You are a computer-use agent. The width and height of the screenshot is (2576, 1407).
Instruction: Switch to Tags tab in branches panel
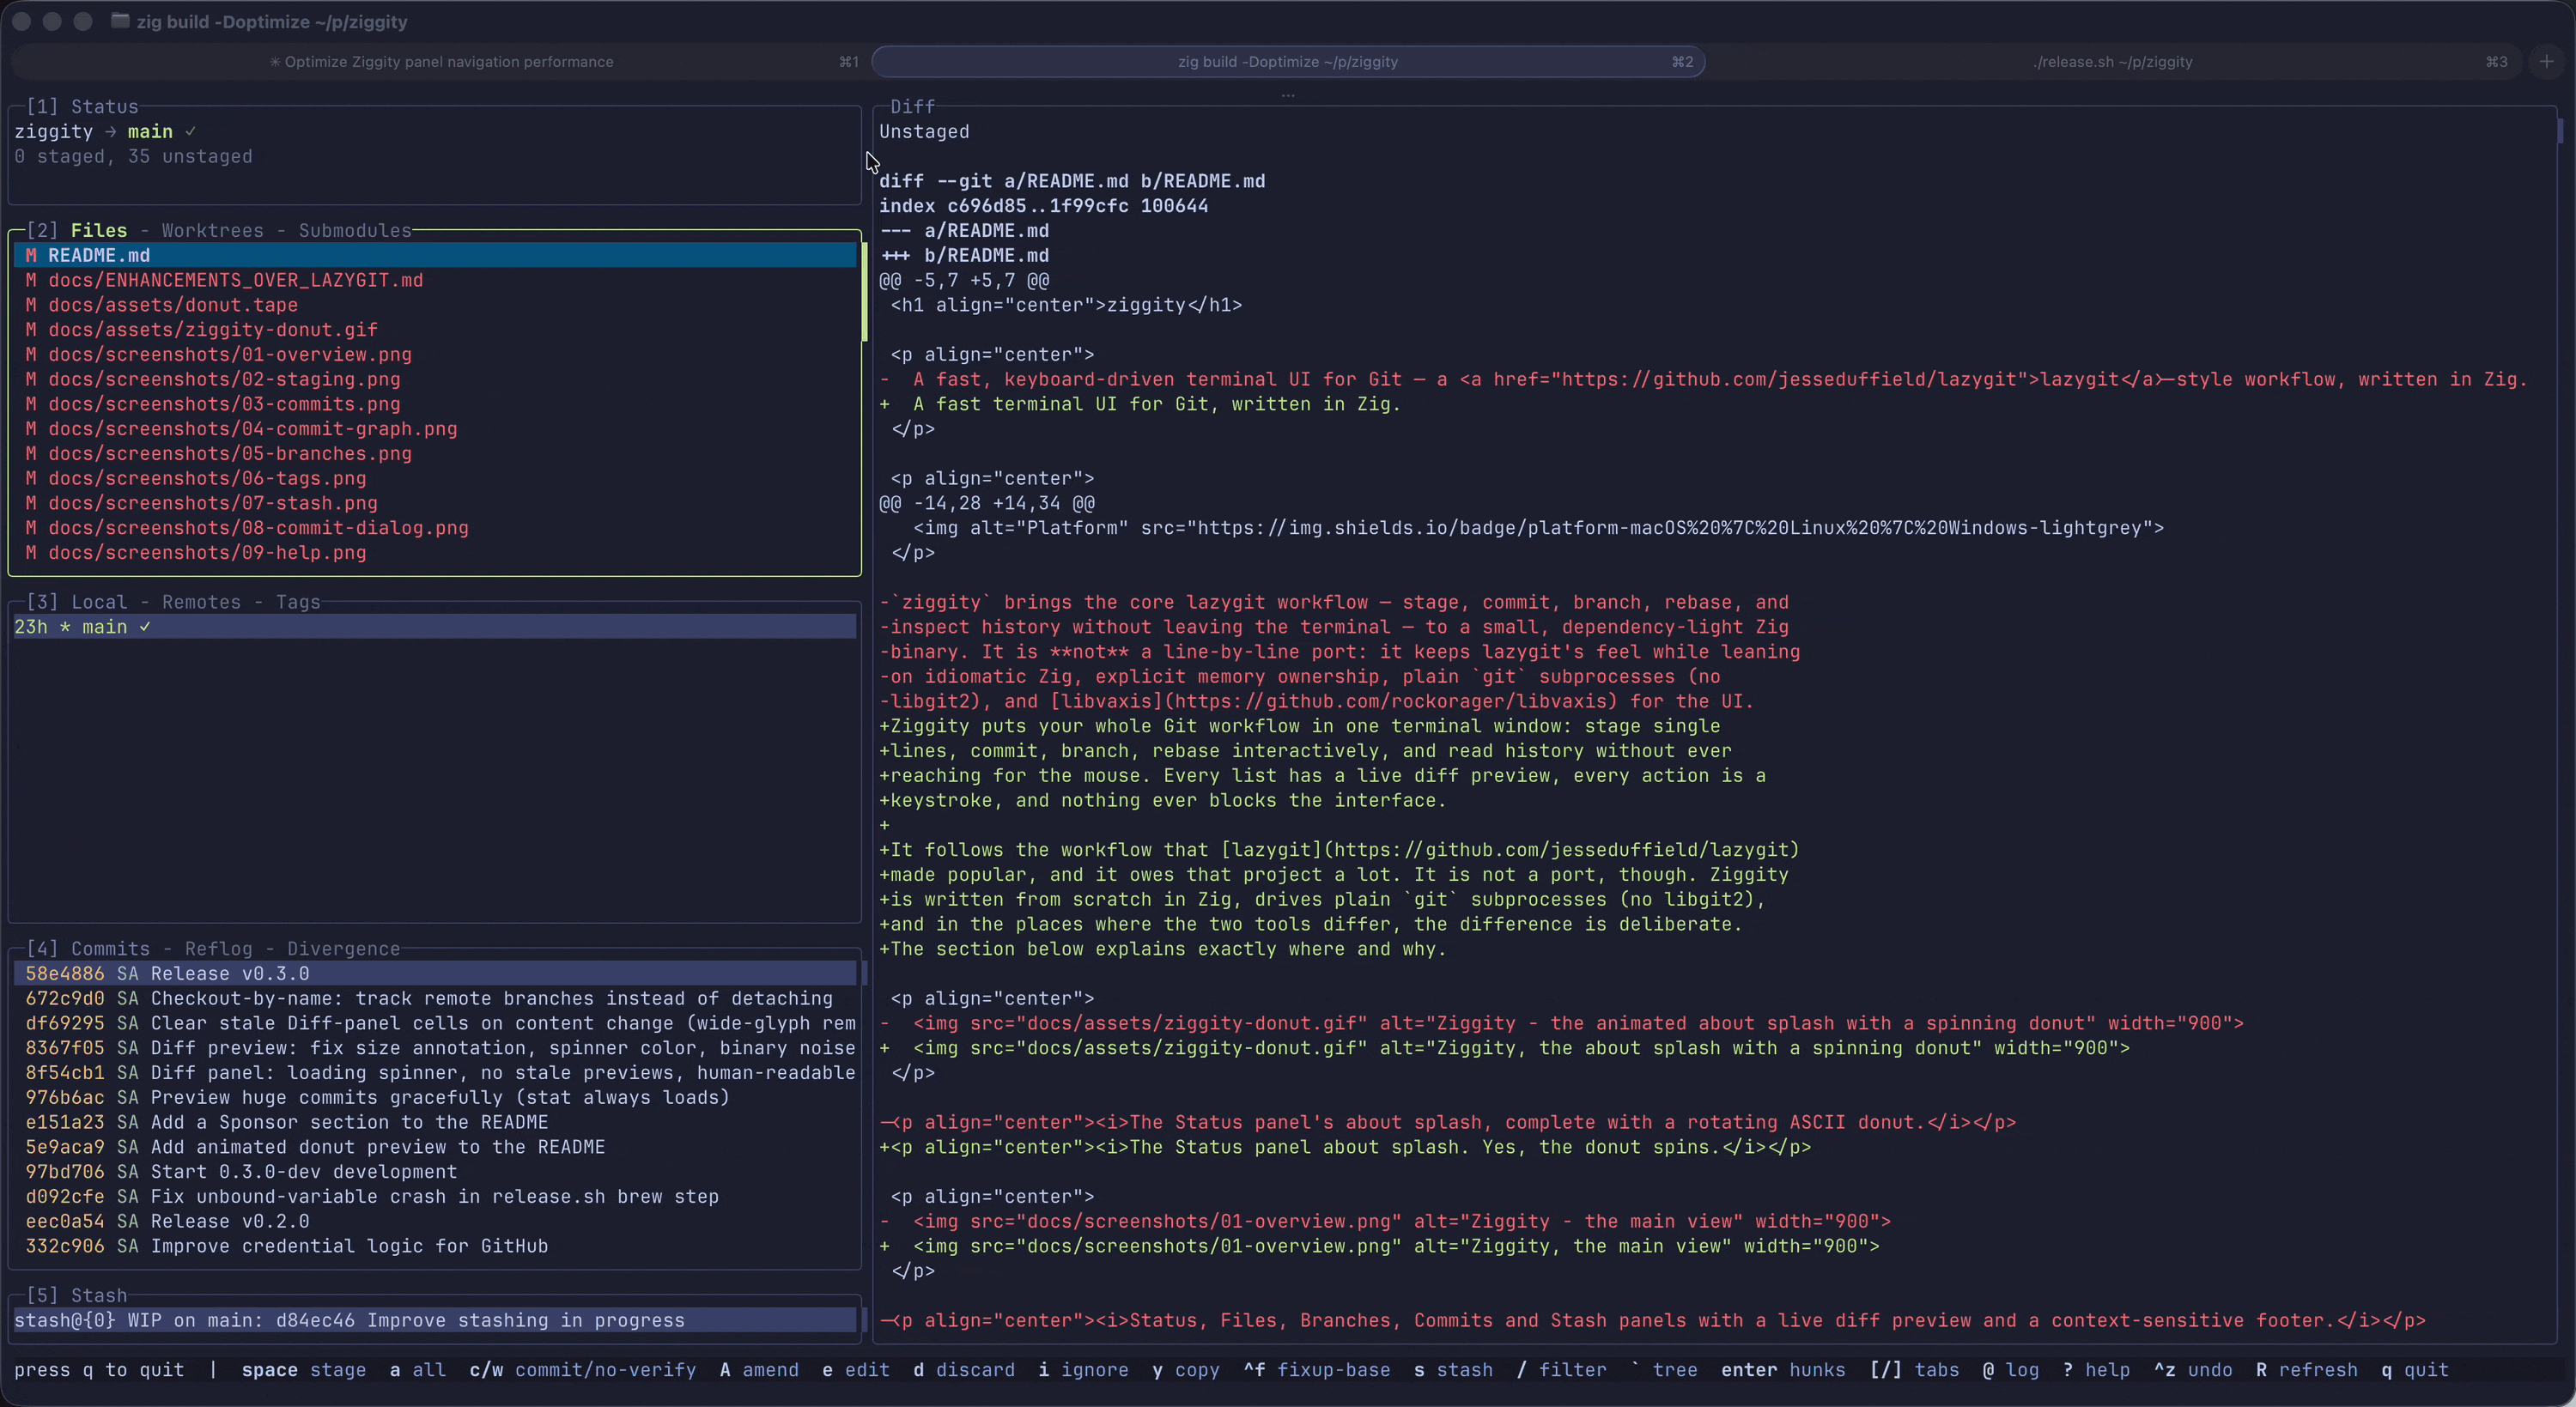(x=298, y=602)
